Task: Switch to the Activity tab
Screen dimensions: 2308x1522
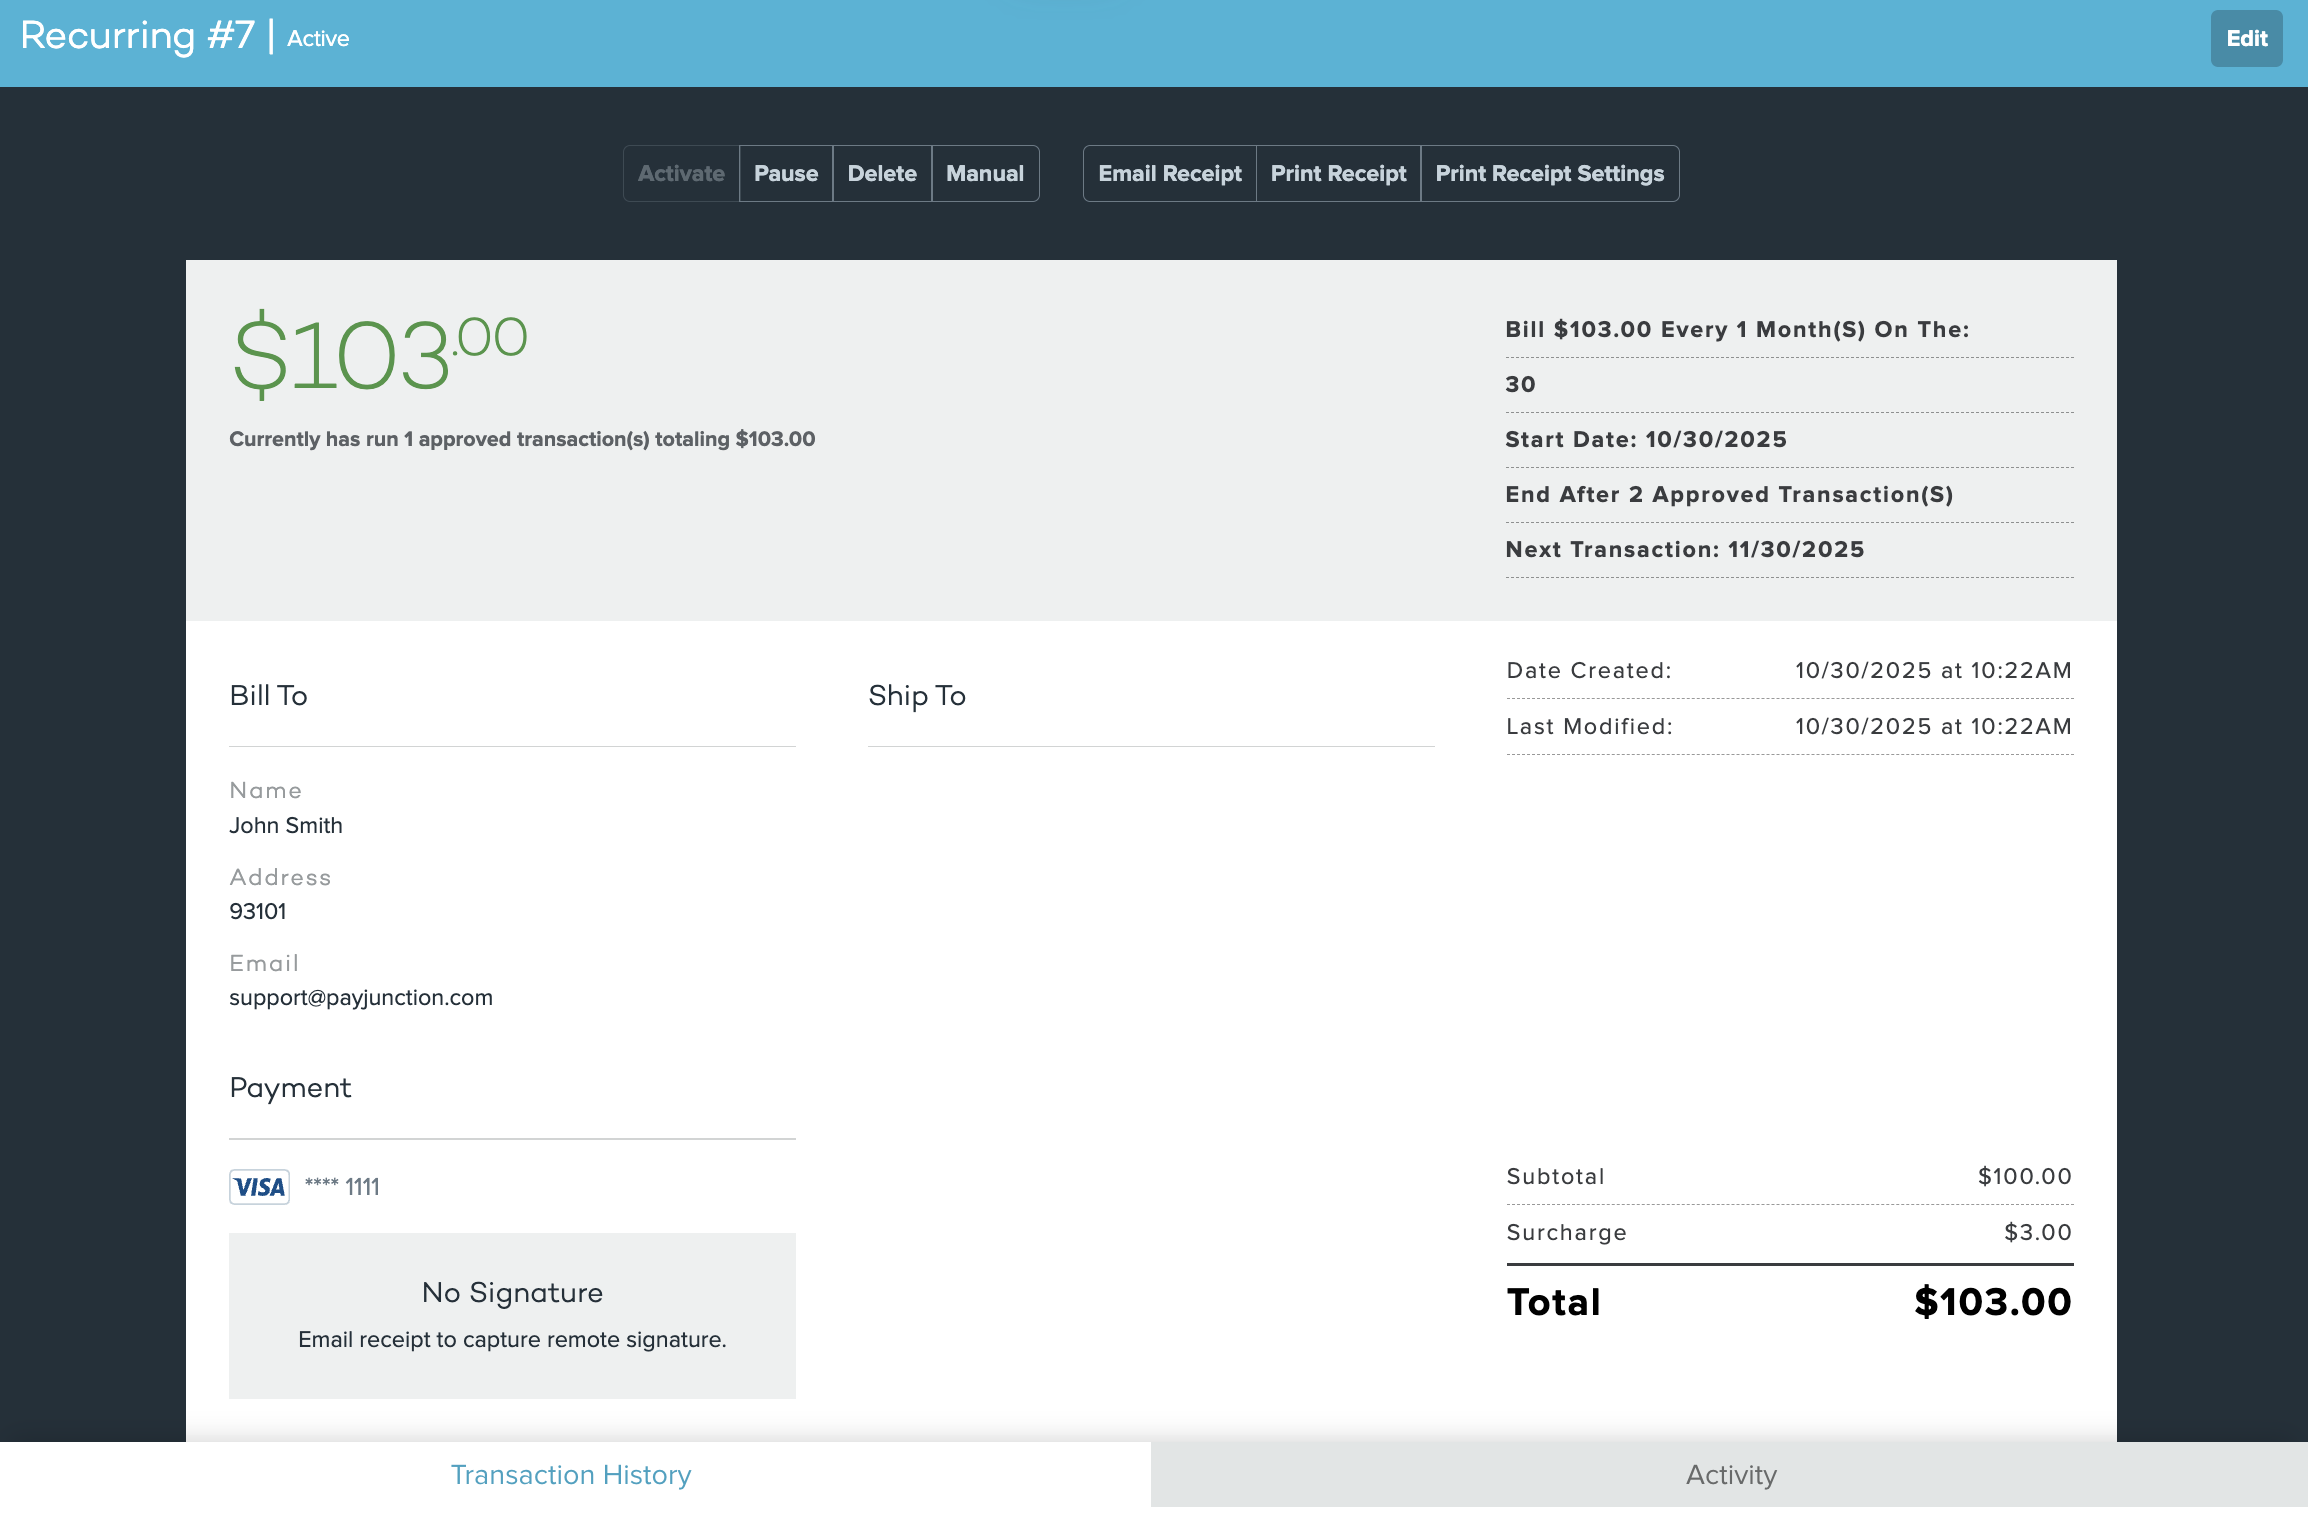Action: [1731, 1475]
